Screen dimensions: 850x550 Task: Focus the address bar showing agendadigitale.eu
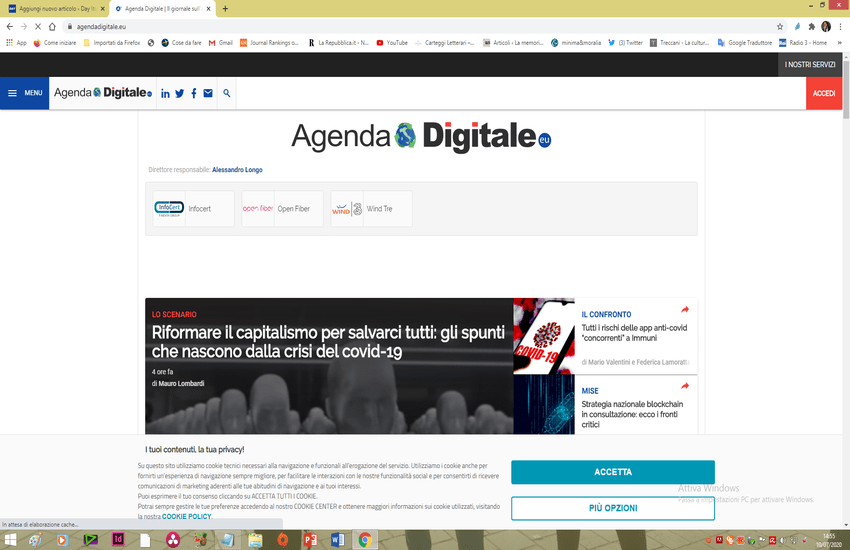[423, 27]
